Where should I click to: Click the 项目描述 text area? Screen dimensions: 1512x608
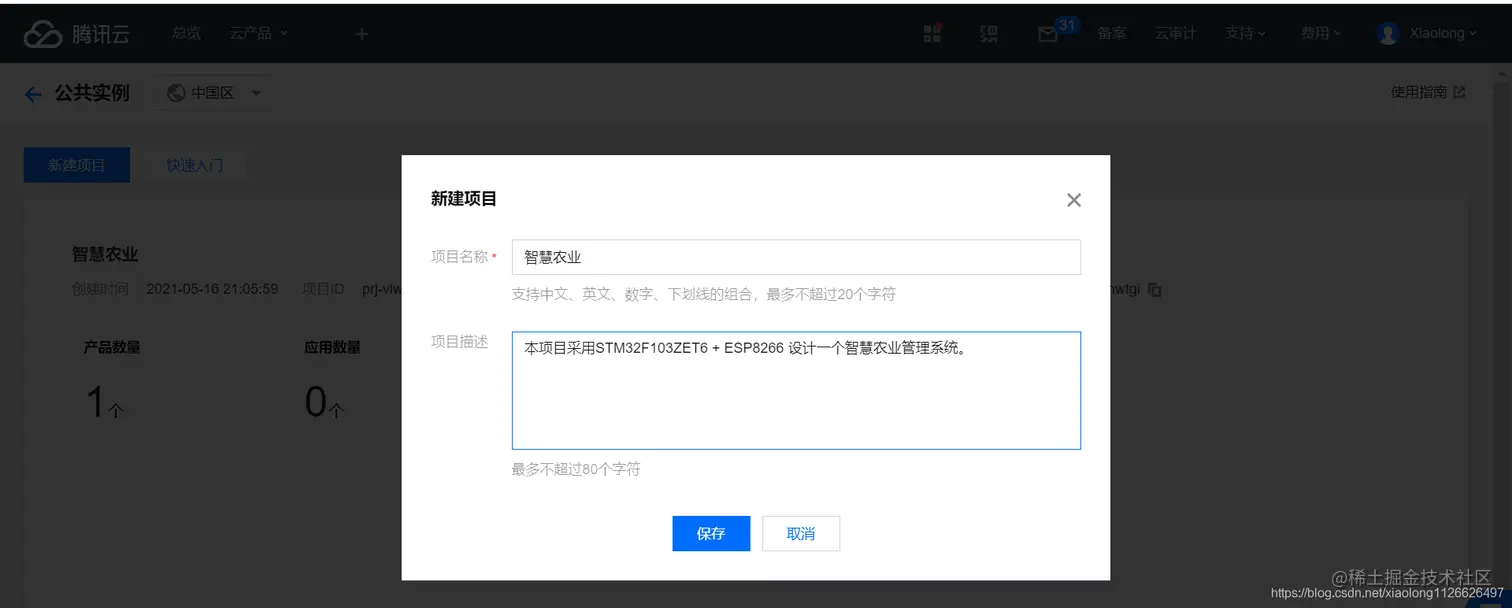pos(796,391)
